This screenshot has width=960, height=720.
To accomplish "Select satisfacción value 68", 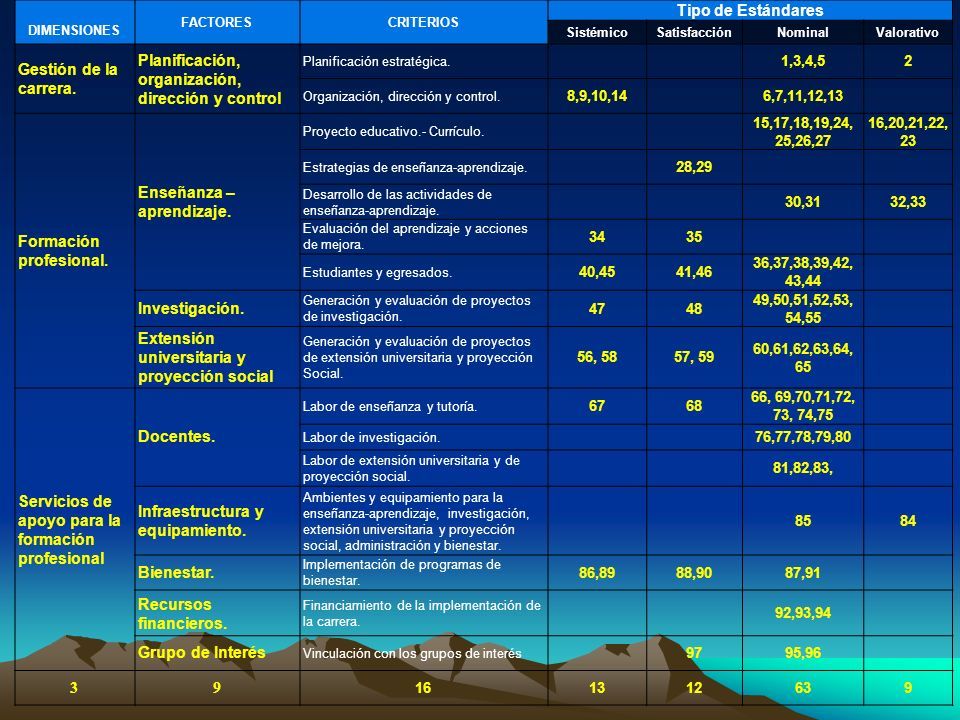I will [x=694, y=406].
